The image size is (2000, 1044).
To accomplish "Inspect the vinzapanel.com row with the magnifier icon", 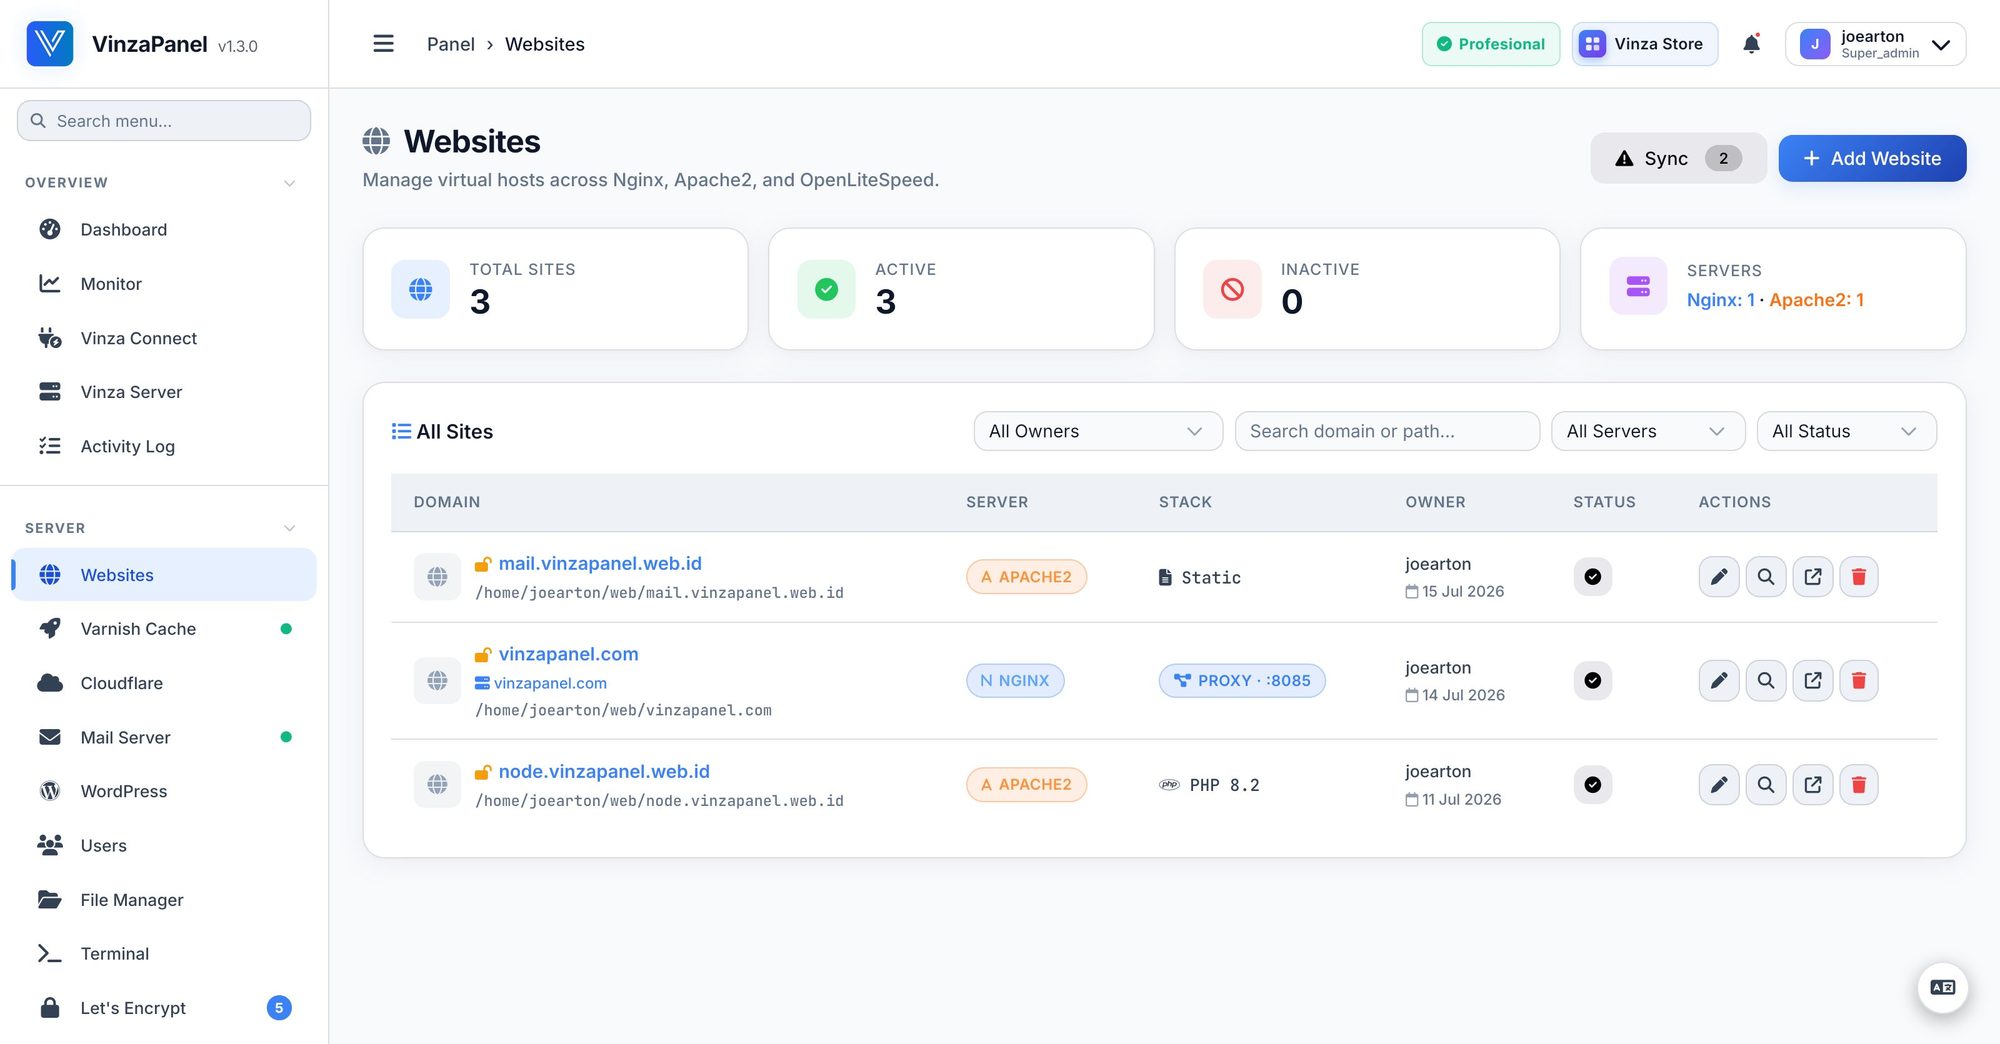I will [1766, 681].
